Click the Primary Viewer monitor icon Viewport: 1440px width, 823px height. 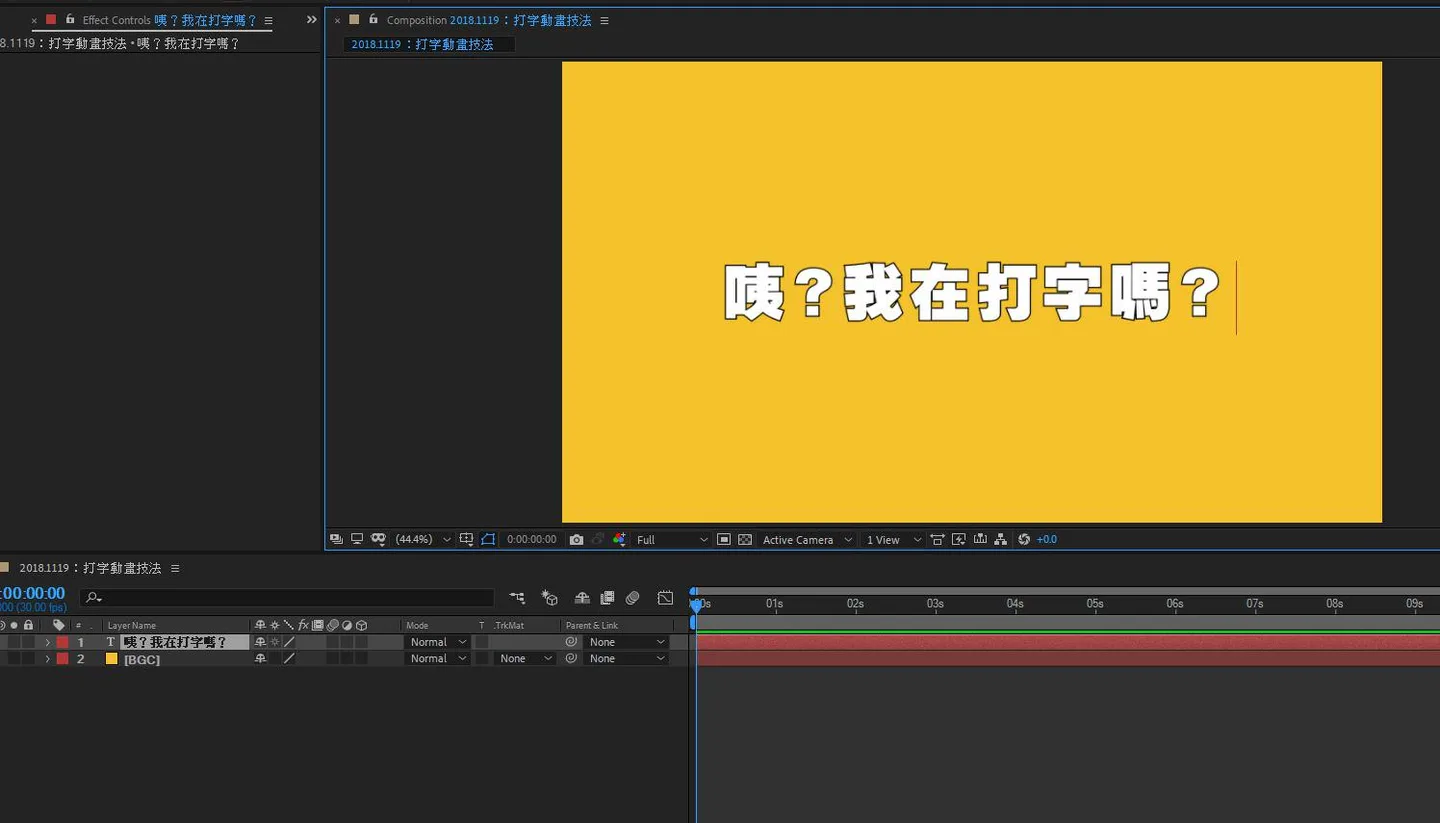[357, 539]
